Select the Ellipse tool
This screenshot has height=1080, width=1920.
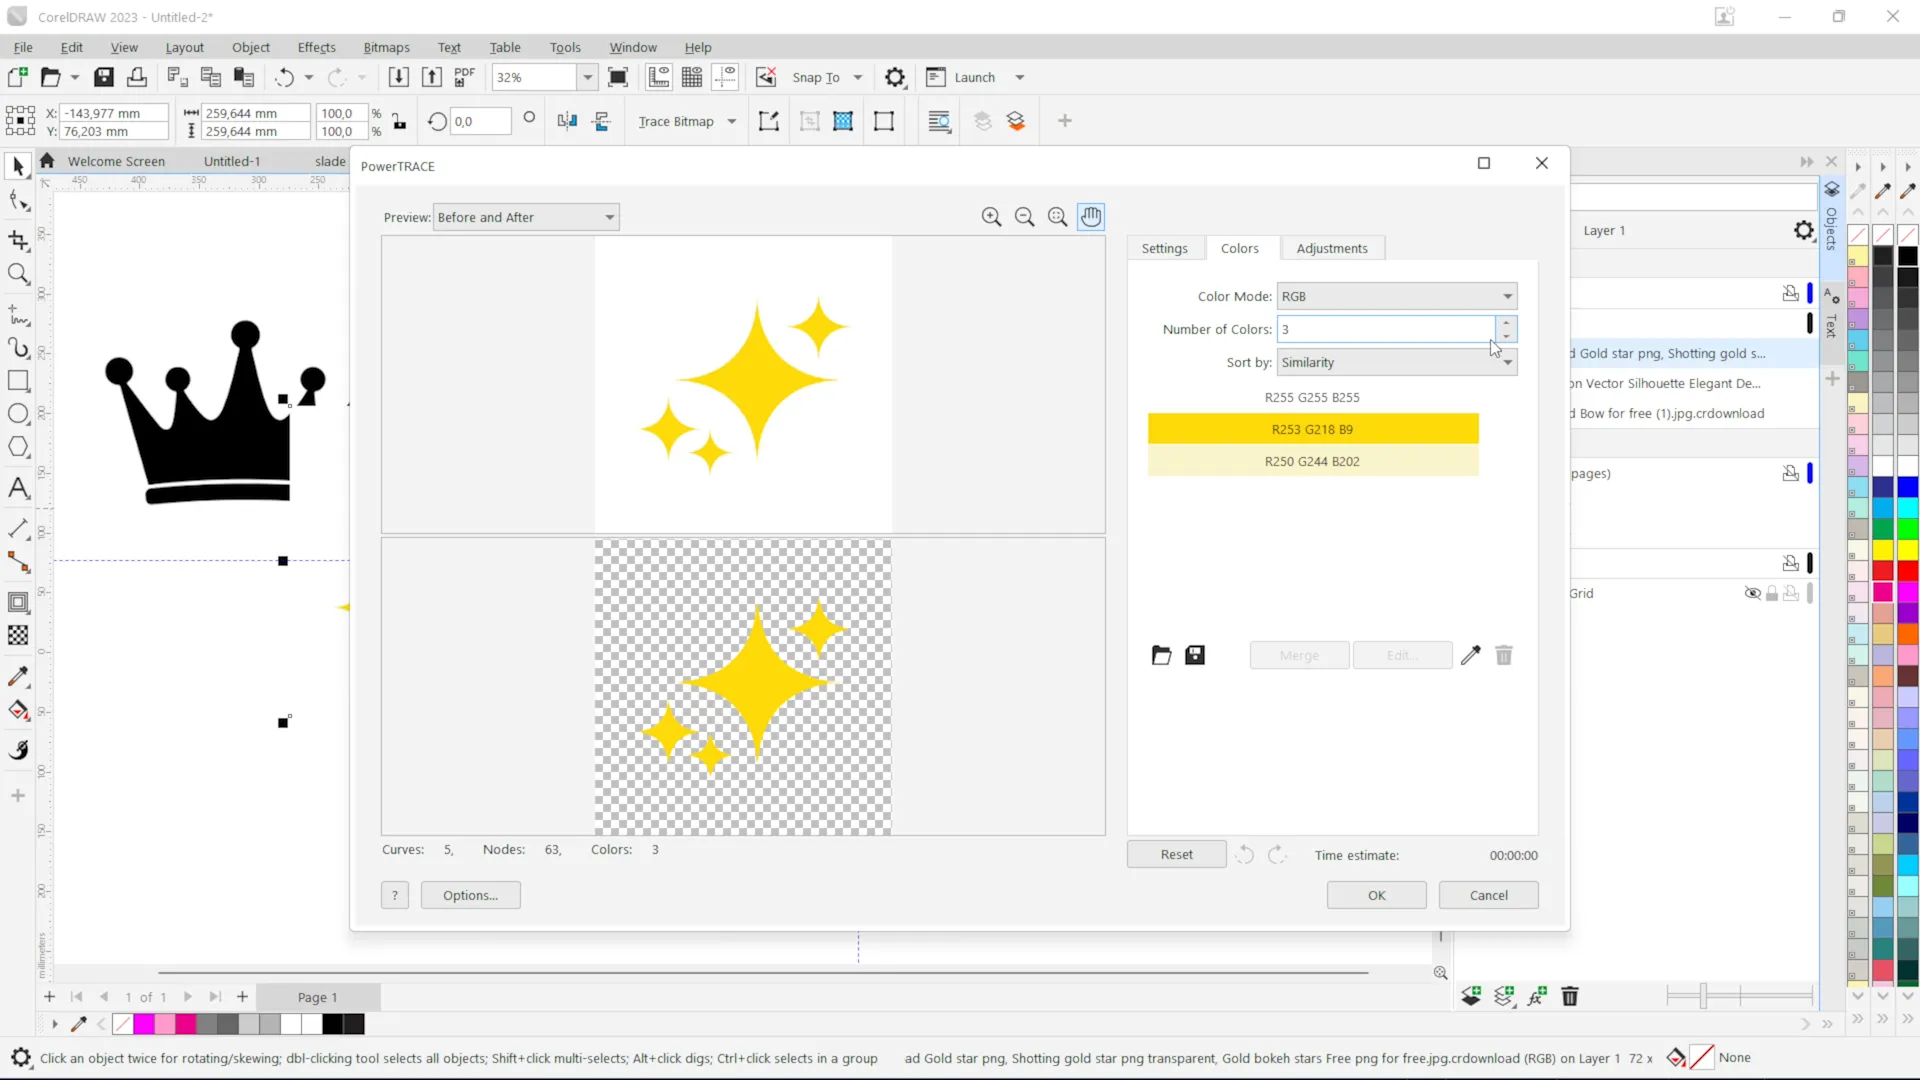point(18,414)
